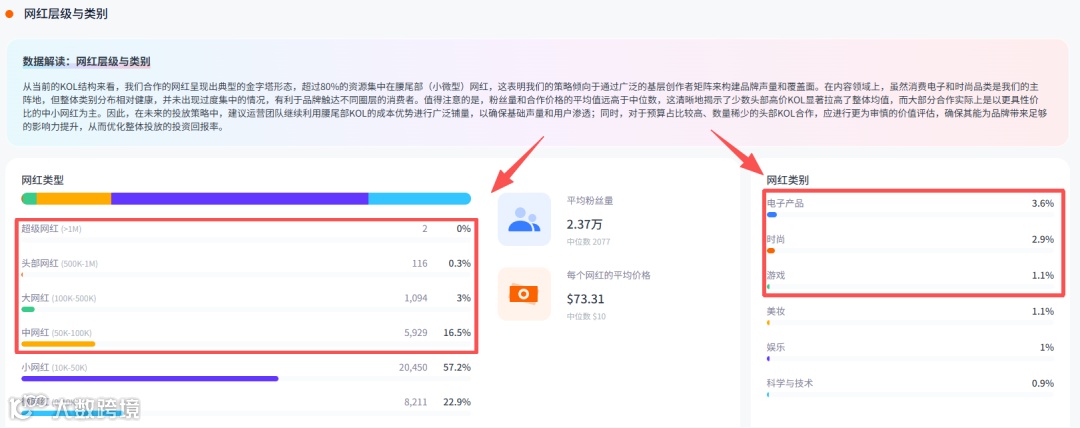Click the 小网红 purple progress bar
This screenshot has height=428, width=1080.
149,378
